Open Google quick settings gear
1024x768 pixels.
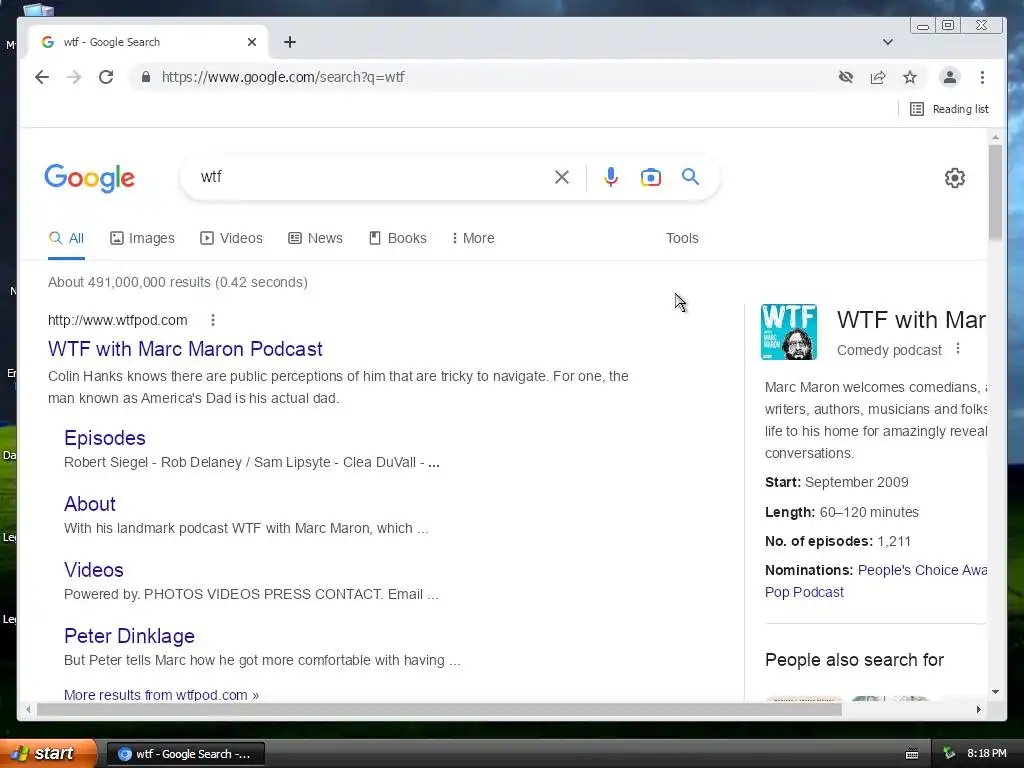[955, 178]
